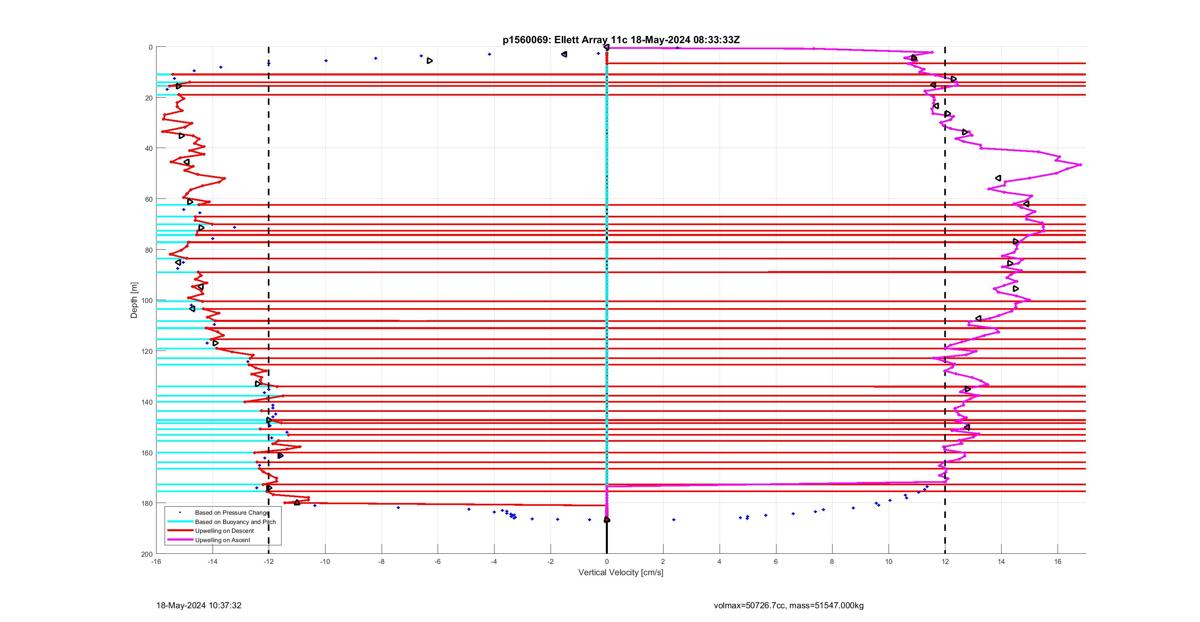
Task: Click the timestamp '18-May-2024 10:37:32' footer
Action: click(x=199, y=605)
